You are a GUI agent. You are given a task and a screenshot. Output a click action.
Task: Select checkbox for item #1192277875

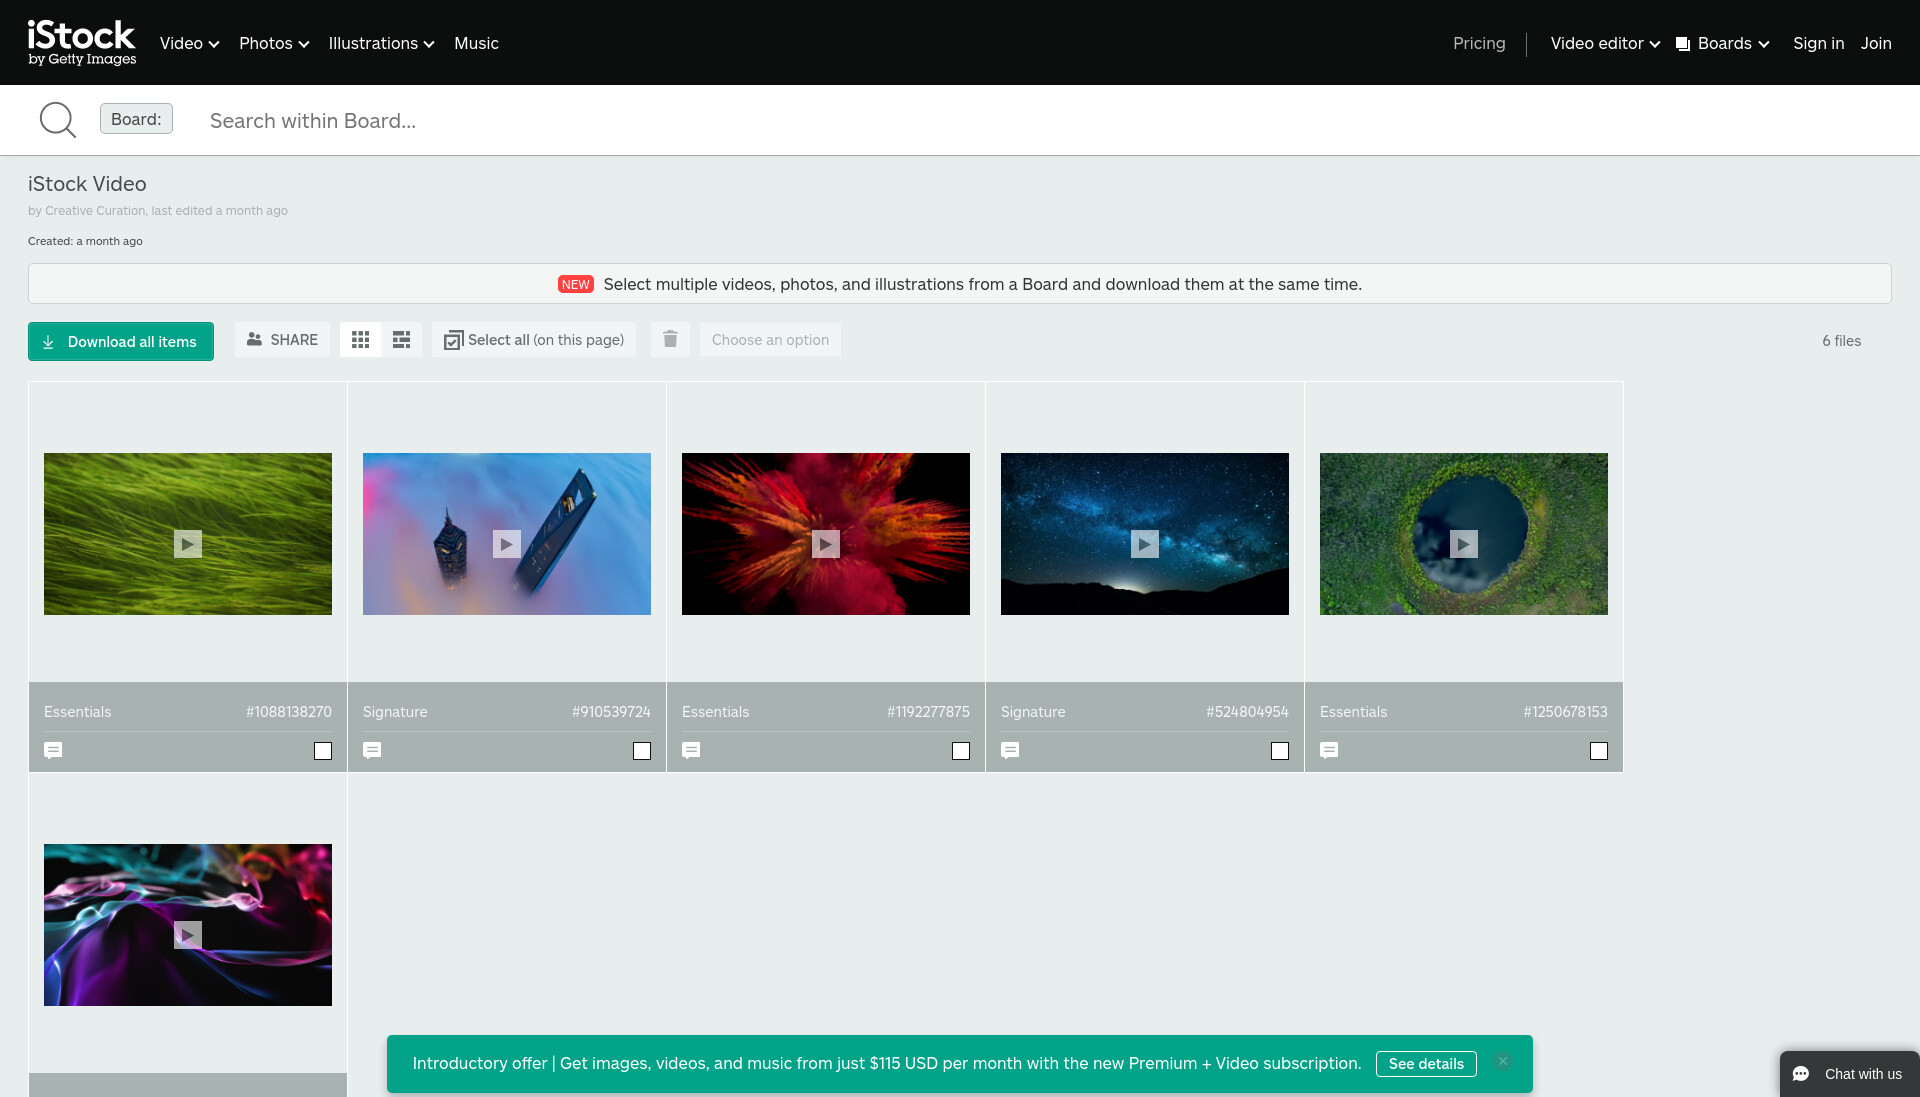pyautogui.click(x=961, y=751)
